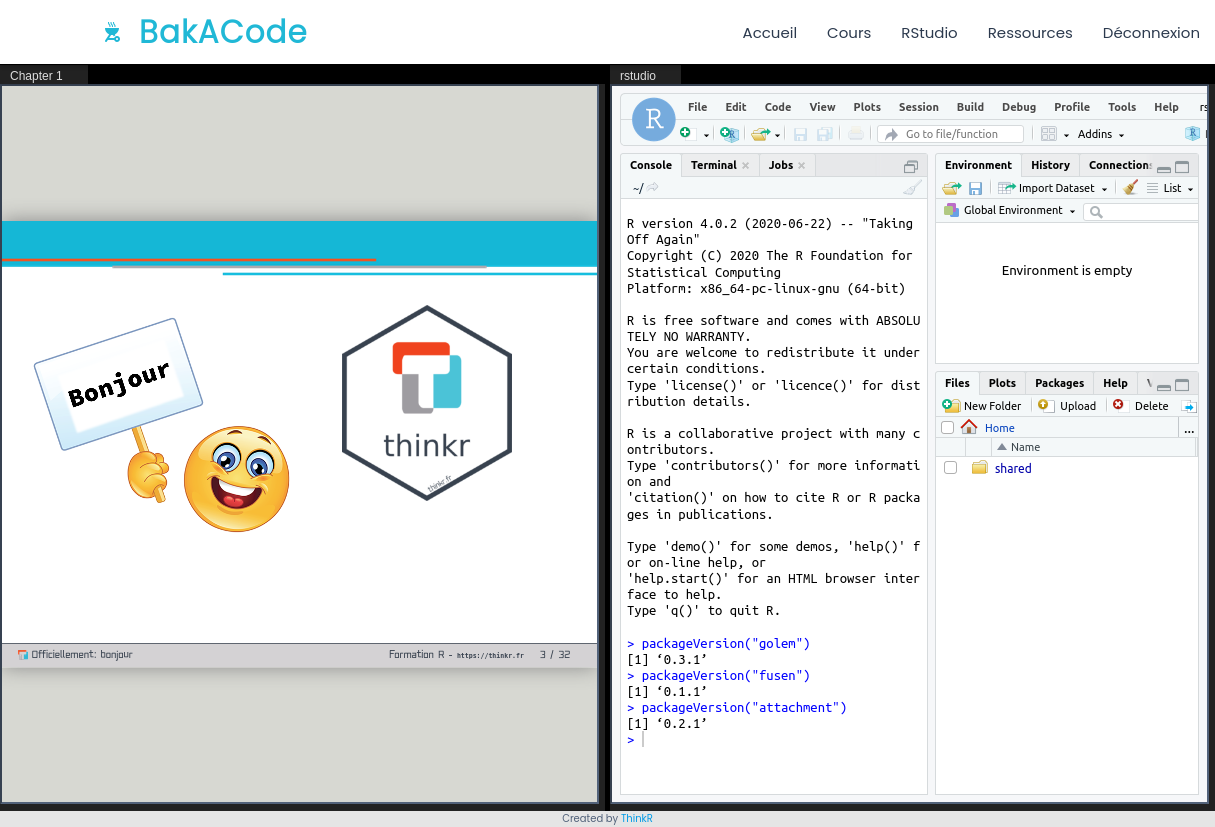Open the List view dropdown

pyautogui.click(x=1170, y=188)
